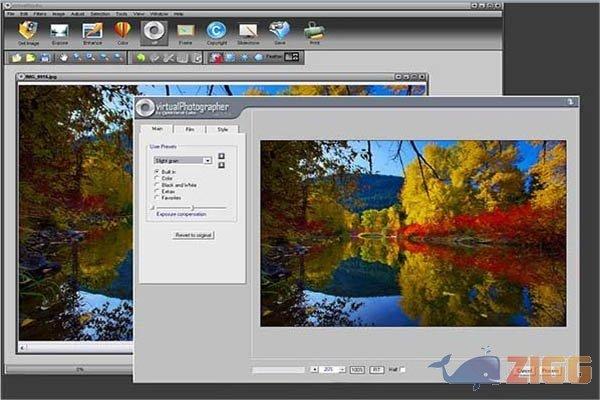Expand the Slight grain presets dropdown
This screenshot has height=400, width=600.
(x=207, y=160)
